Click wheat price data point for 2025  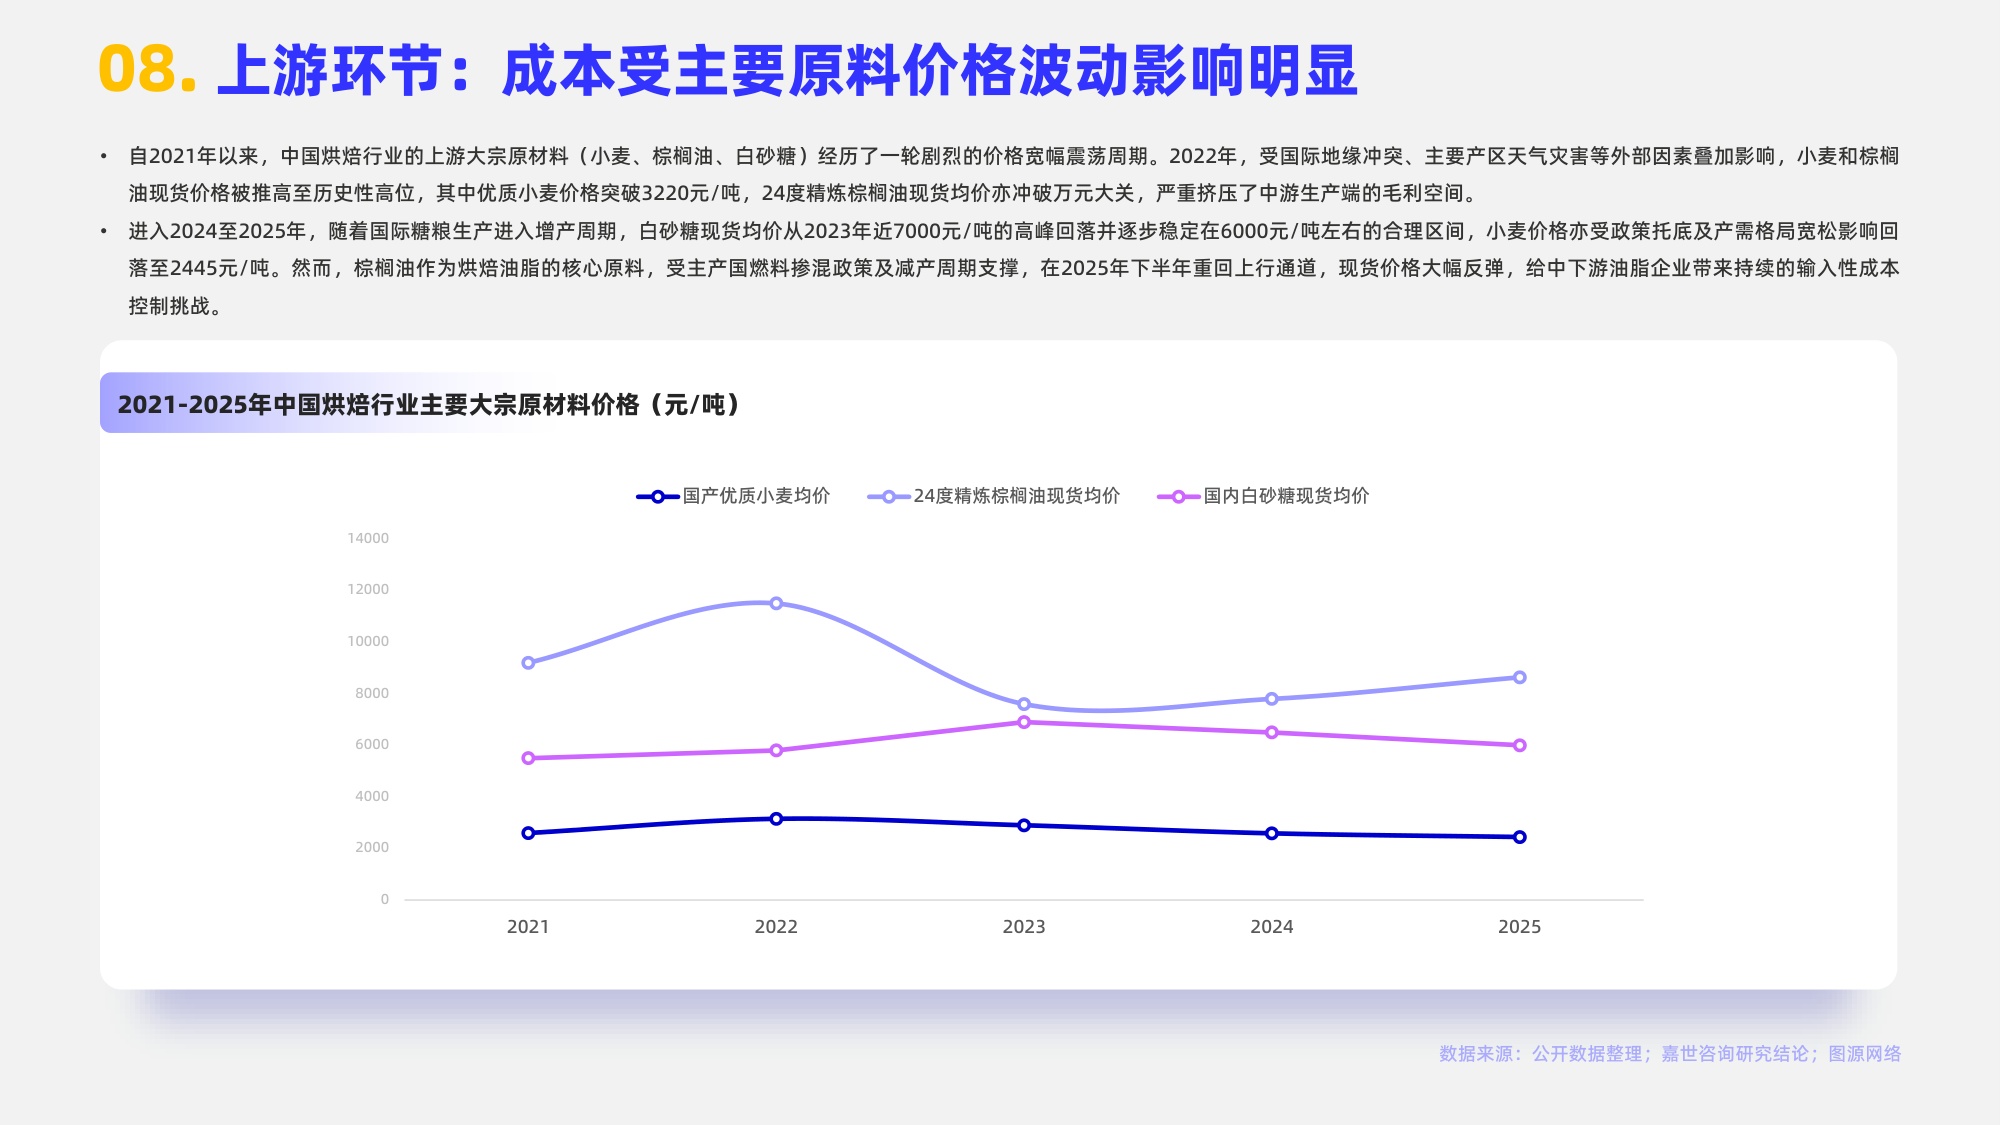click(x=1520, y=838)
